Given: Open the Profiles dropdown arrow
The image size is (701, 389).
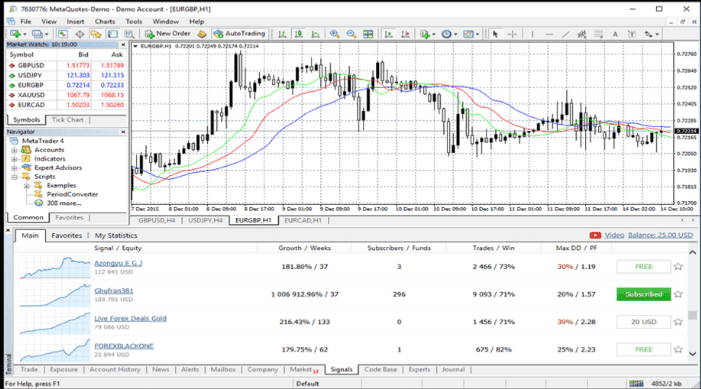Looking at the screenshot, I should pos(46,34).
